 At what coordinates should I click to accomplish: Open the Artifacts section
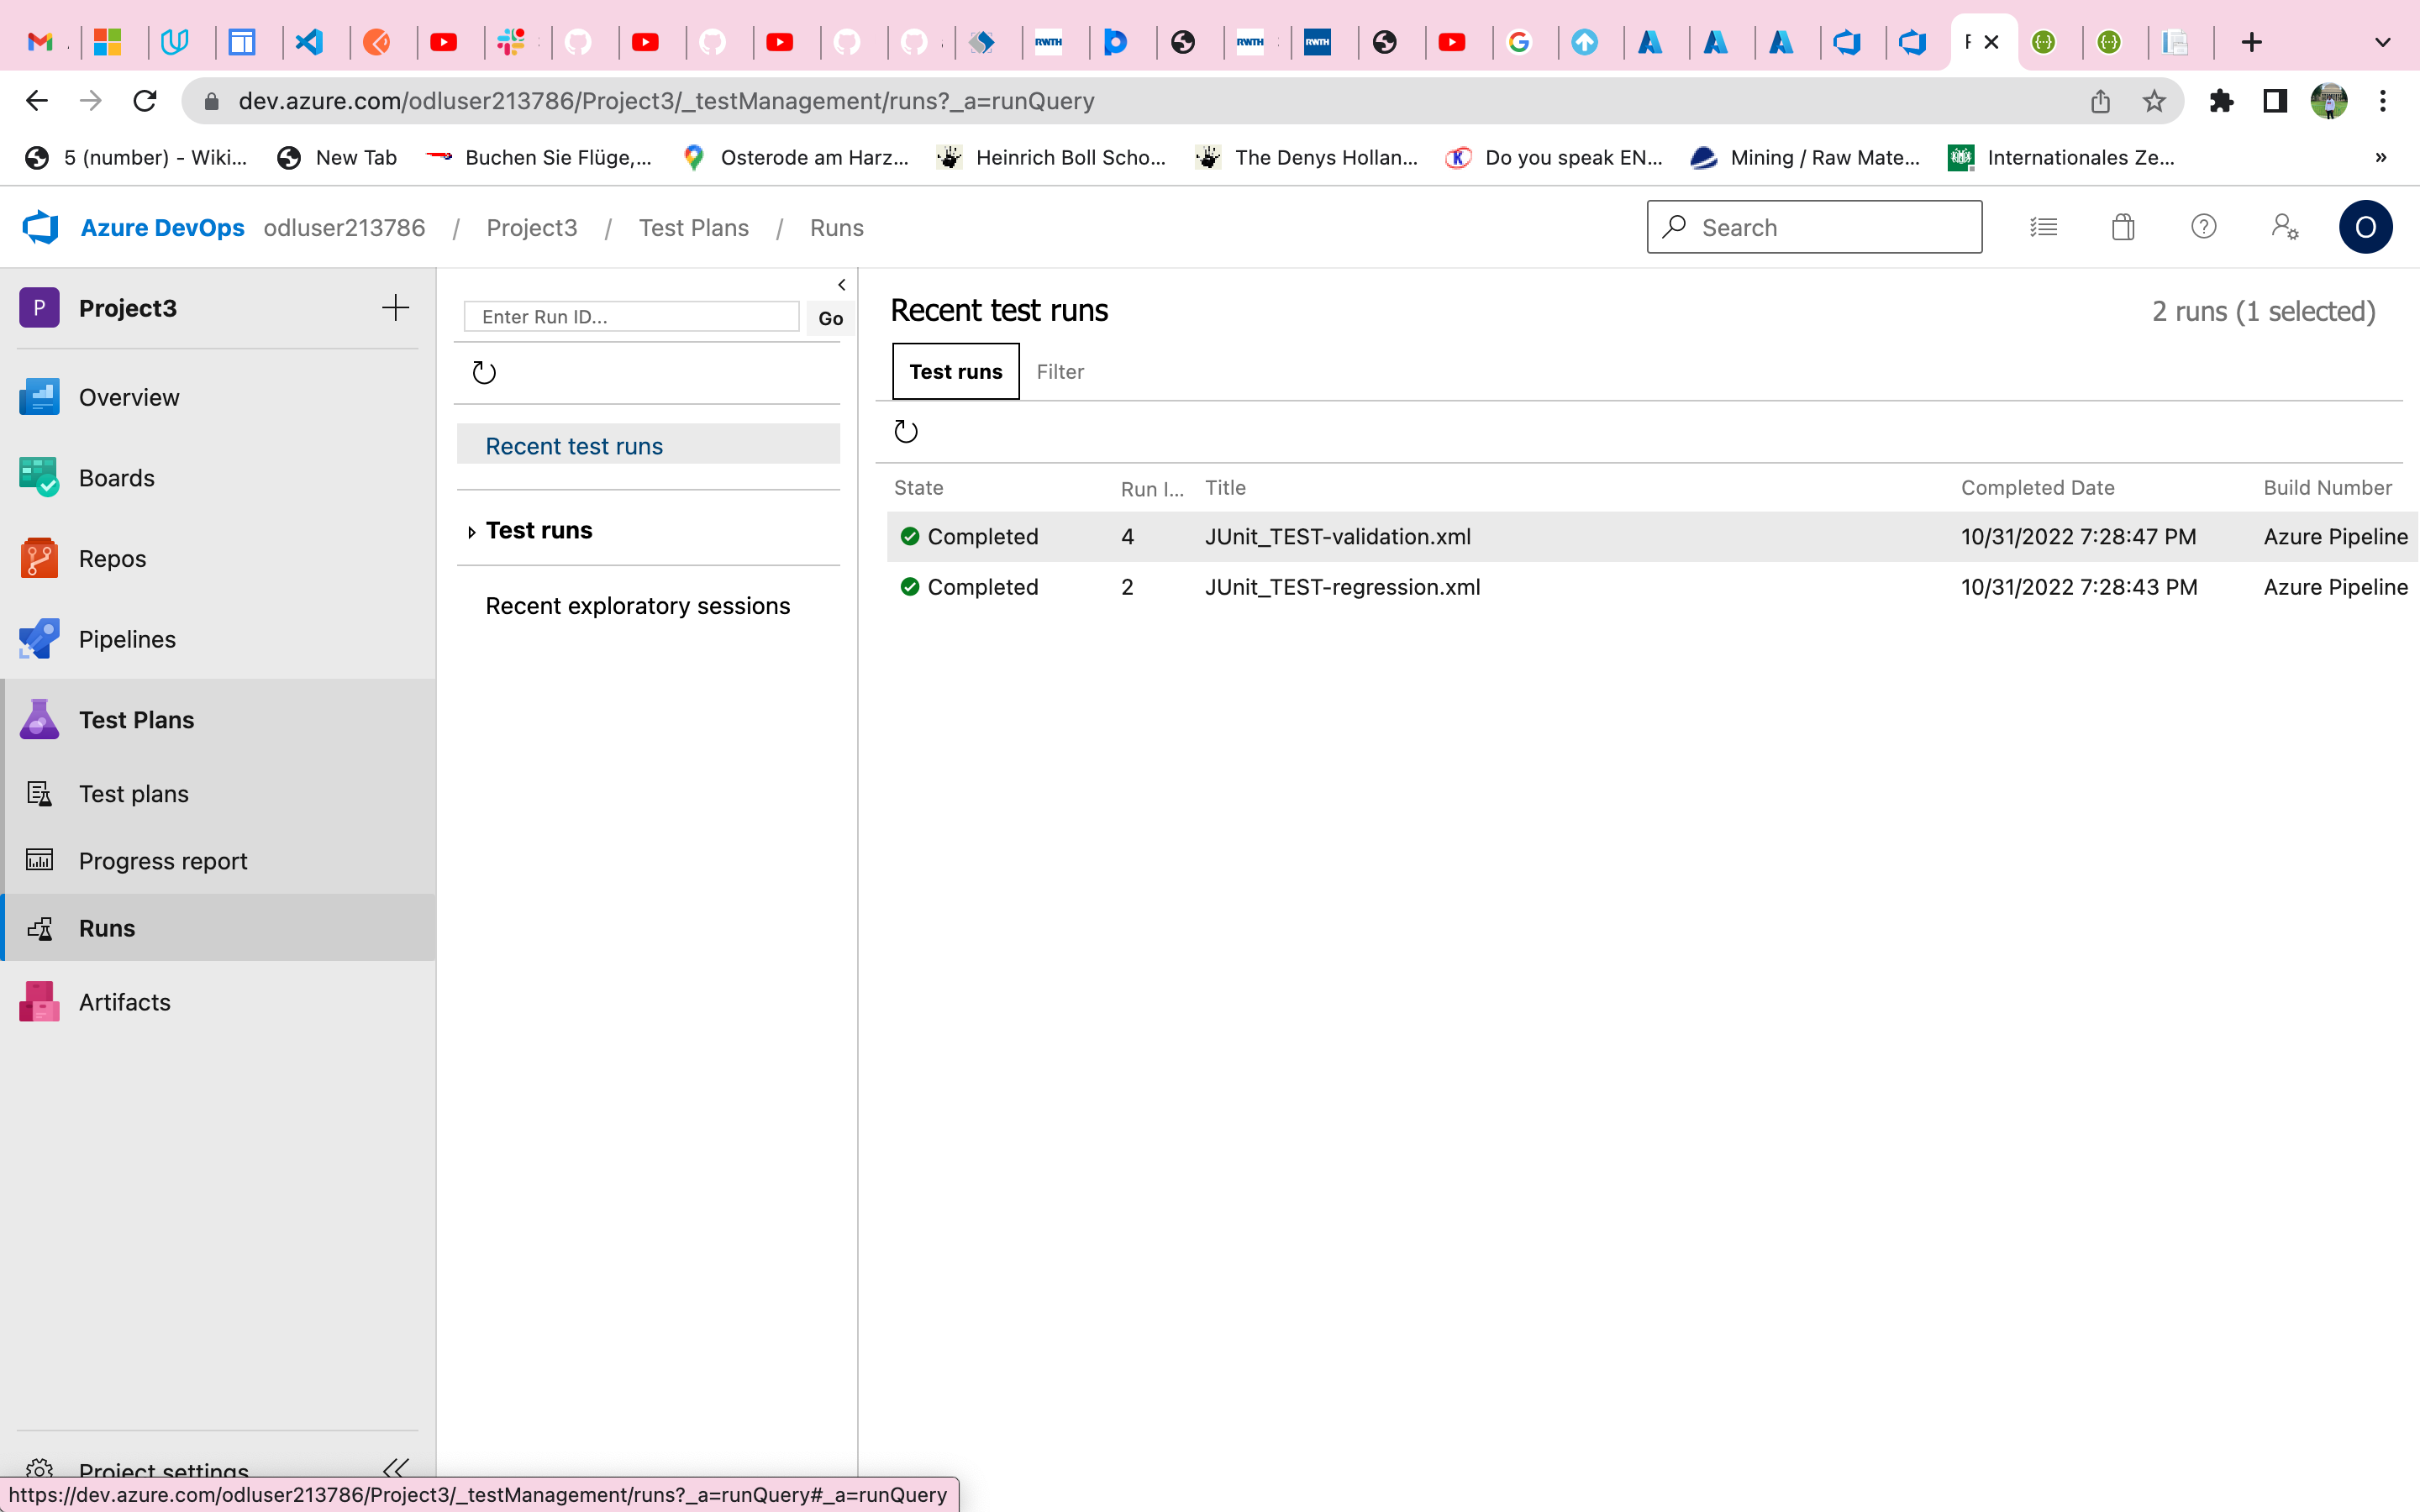click(x=124, y=1001)
